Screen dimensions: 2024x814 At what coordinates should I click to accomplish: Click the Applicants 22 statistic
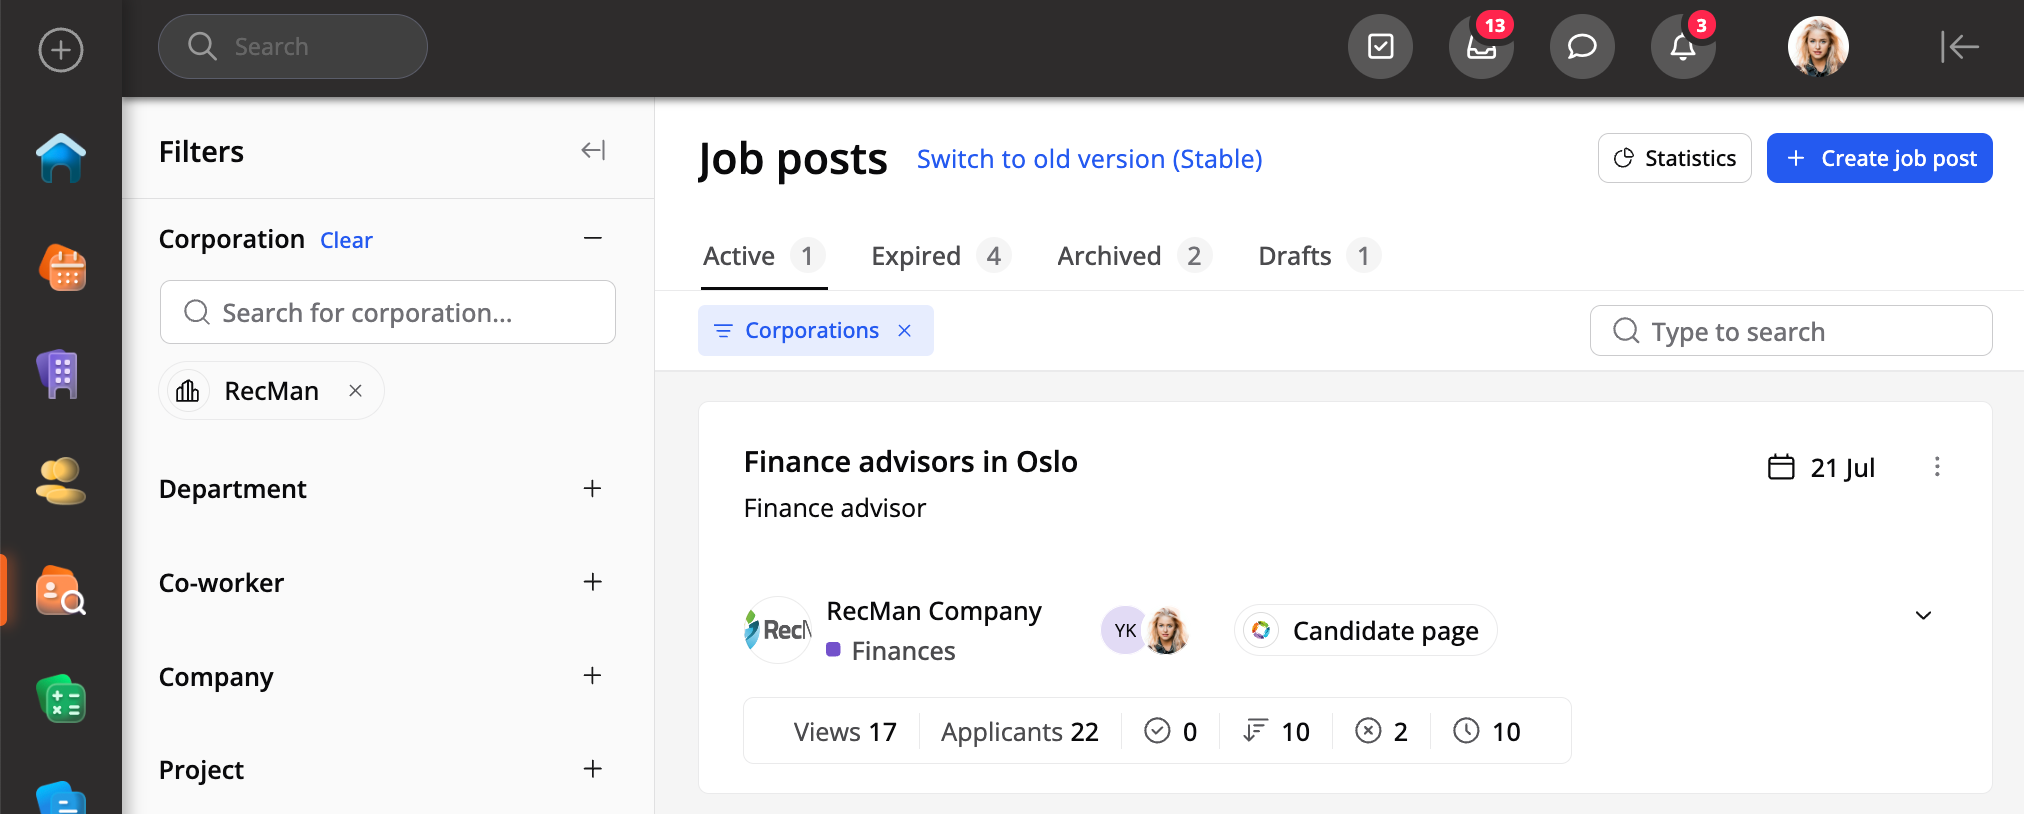click(1019, 732)
